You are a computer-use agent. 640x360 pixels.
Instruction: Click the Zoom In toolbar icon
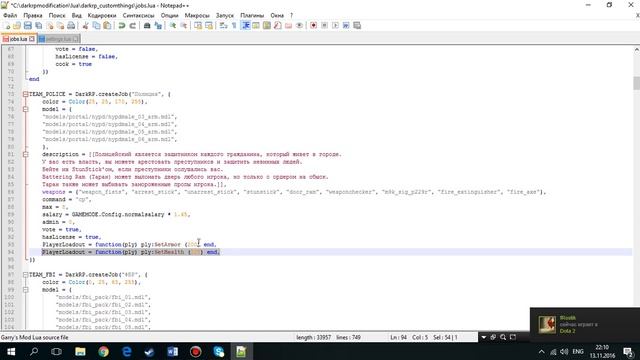[173, 26]
